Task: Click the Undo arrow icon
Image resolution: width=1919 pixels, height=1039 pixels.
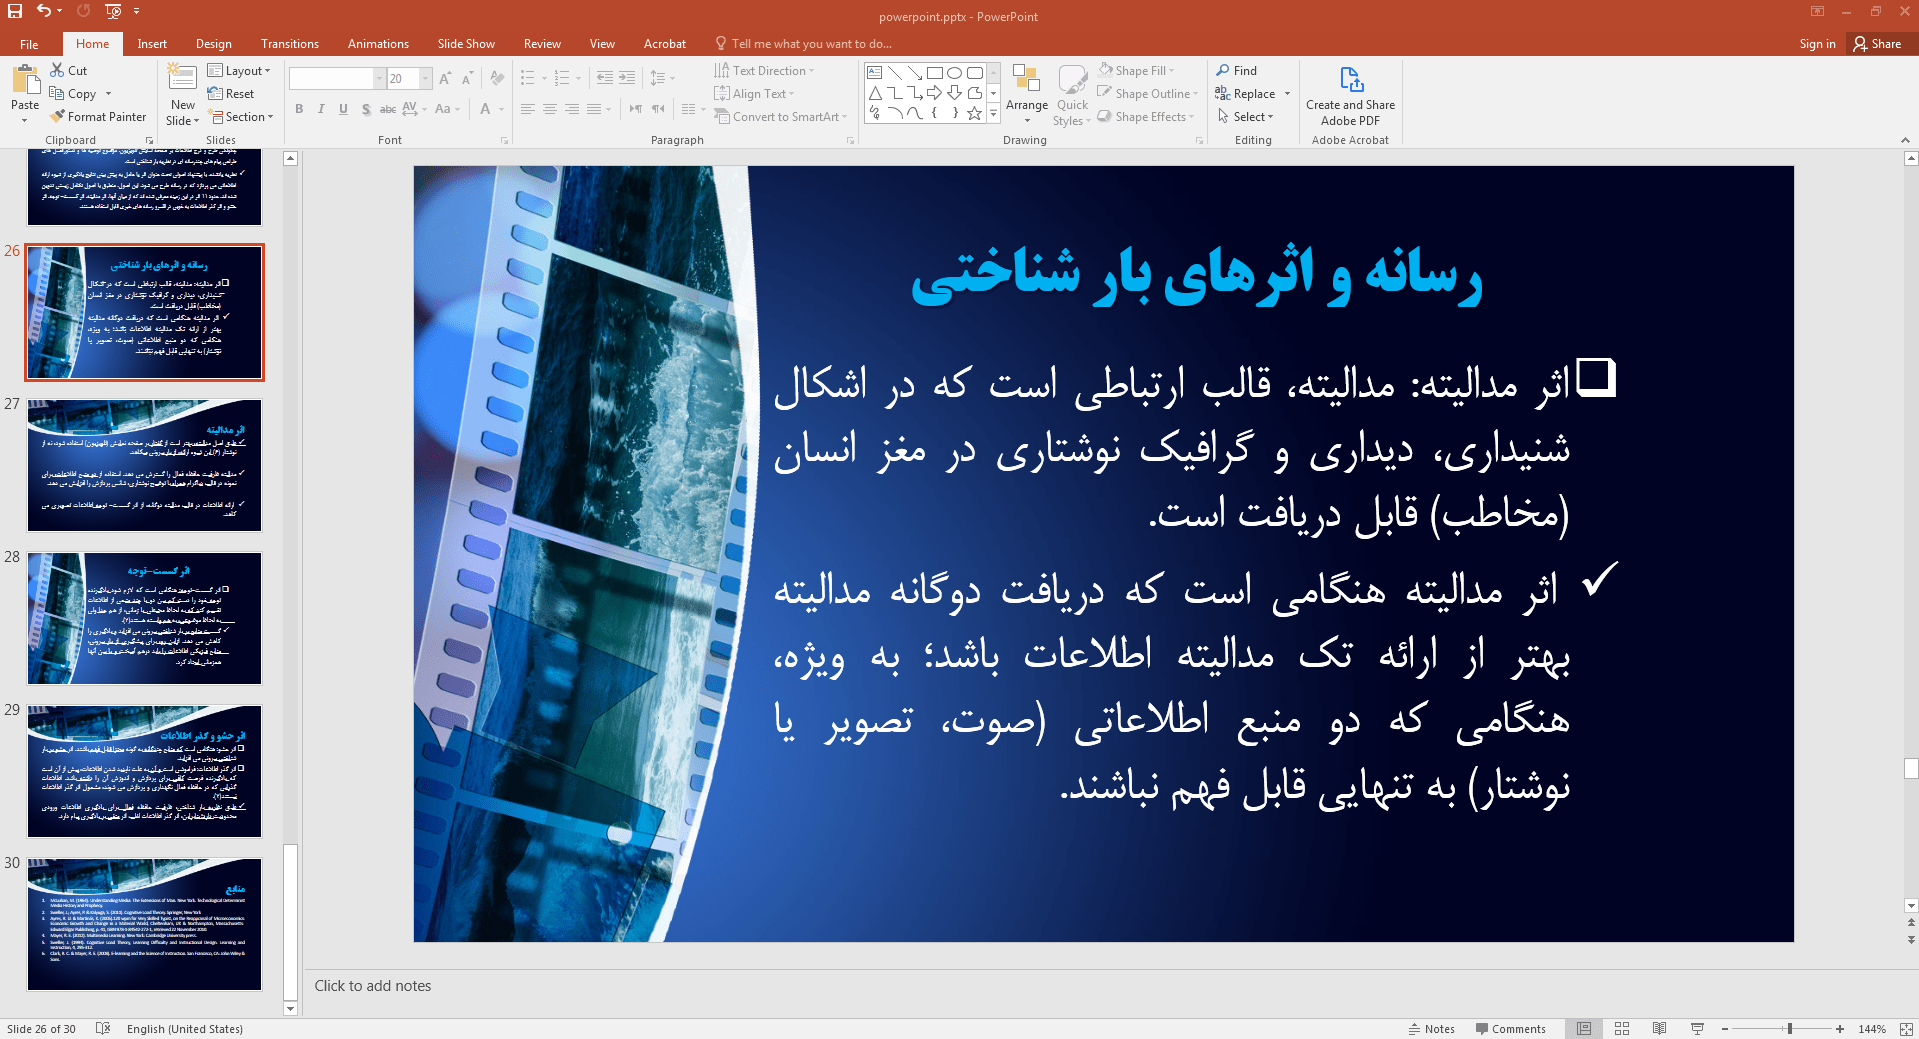Action: click(43, 11)
